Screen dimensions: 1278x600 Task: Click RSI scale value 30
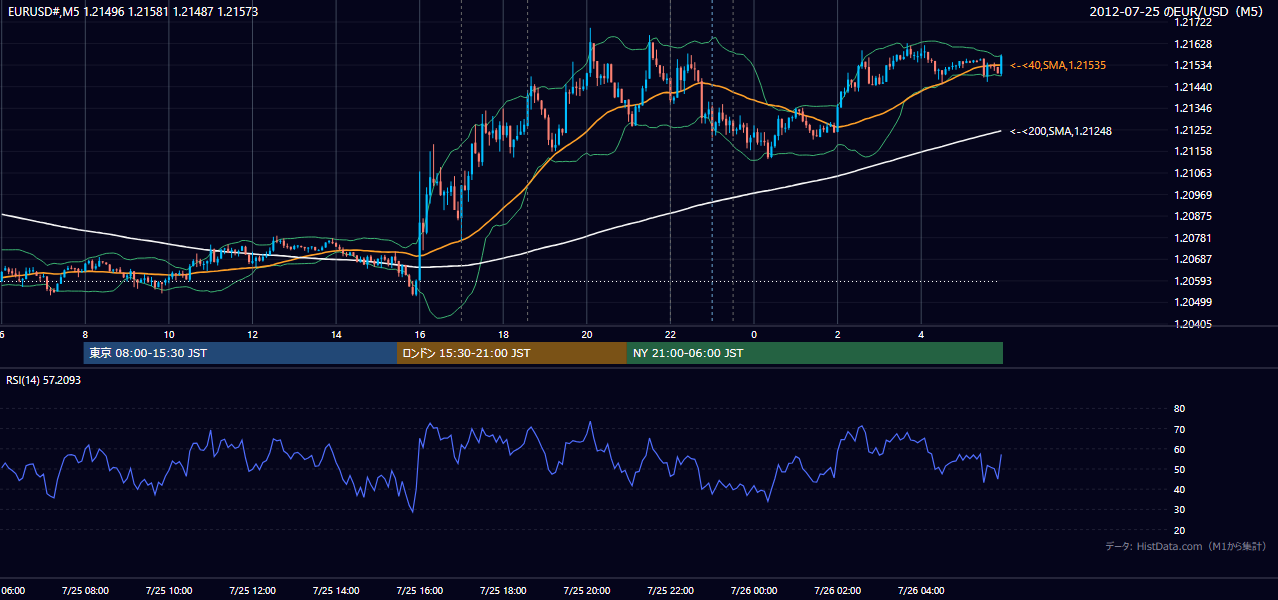1179,510
